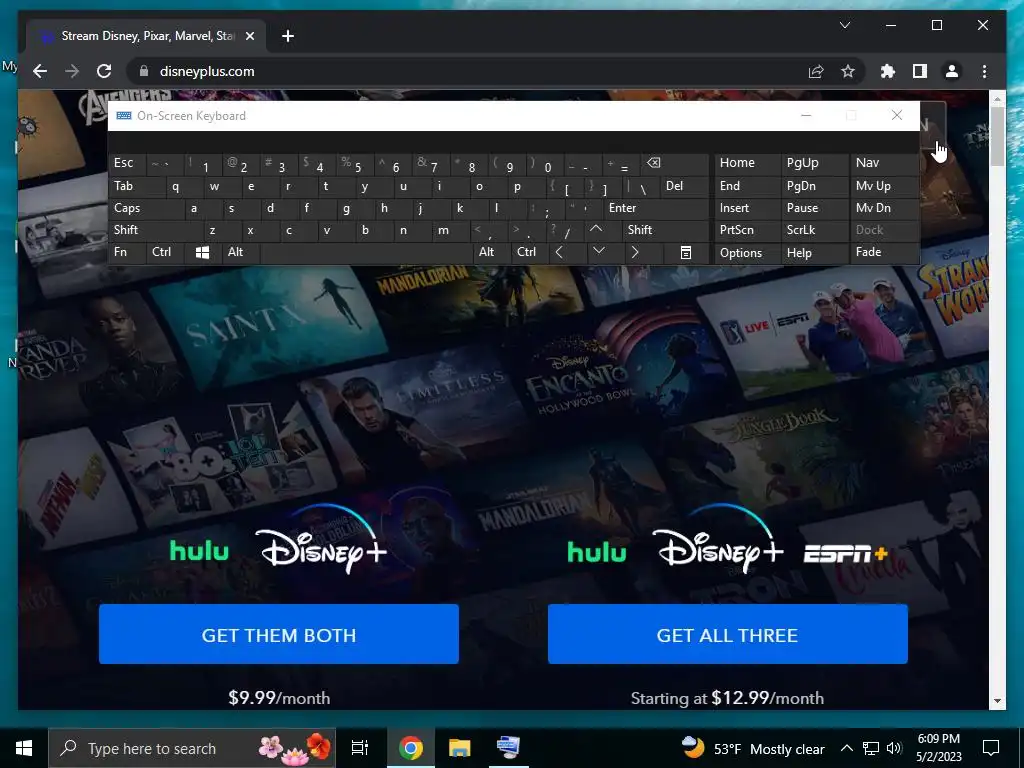Click the Chrome forward arrow

tap(72, 71)
